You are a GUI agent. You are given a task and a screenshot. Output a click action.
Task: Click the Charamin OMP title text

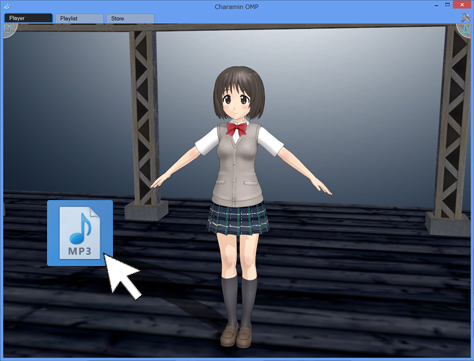pyautogui.click(x=237, y=7)
